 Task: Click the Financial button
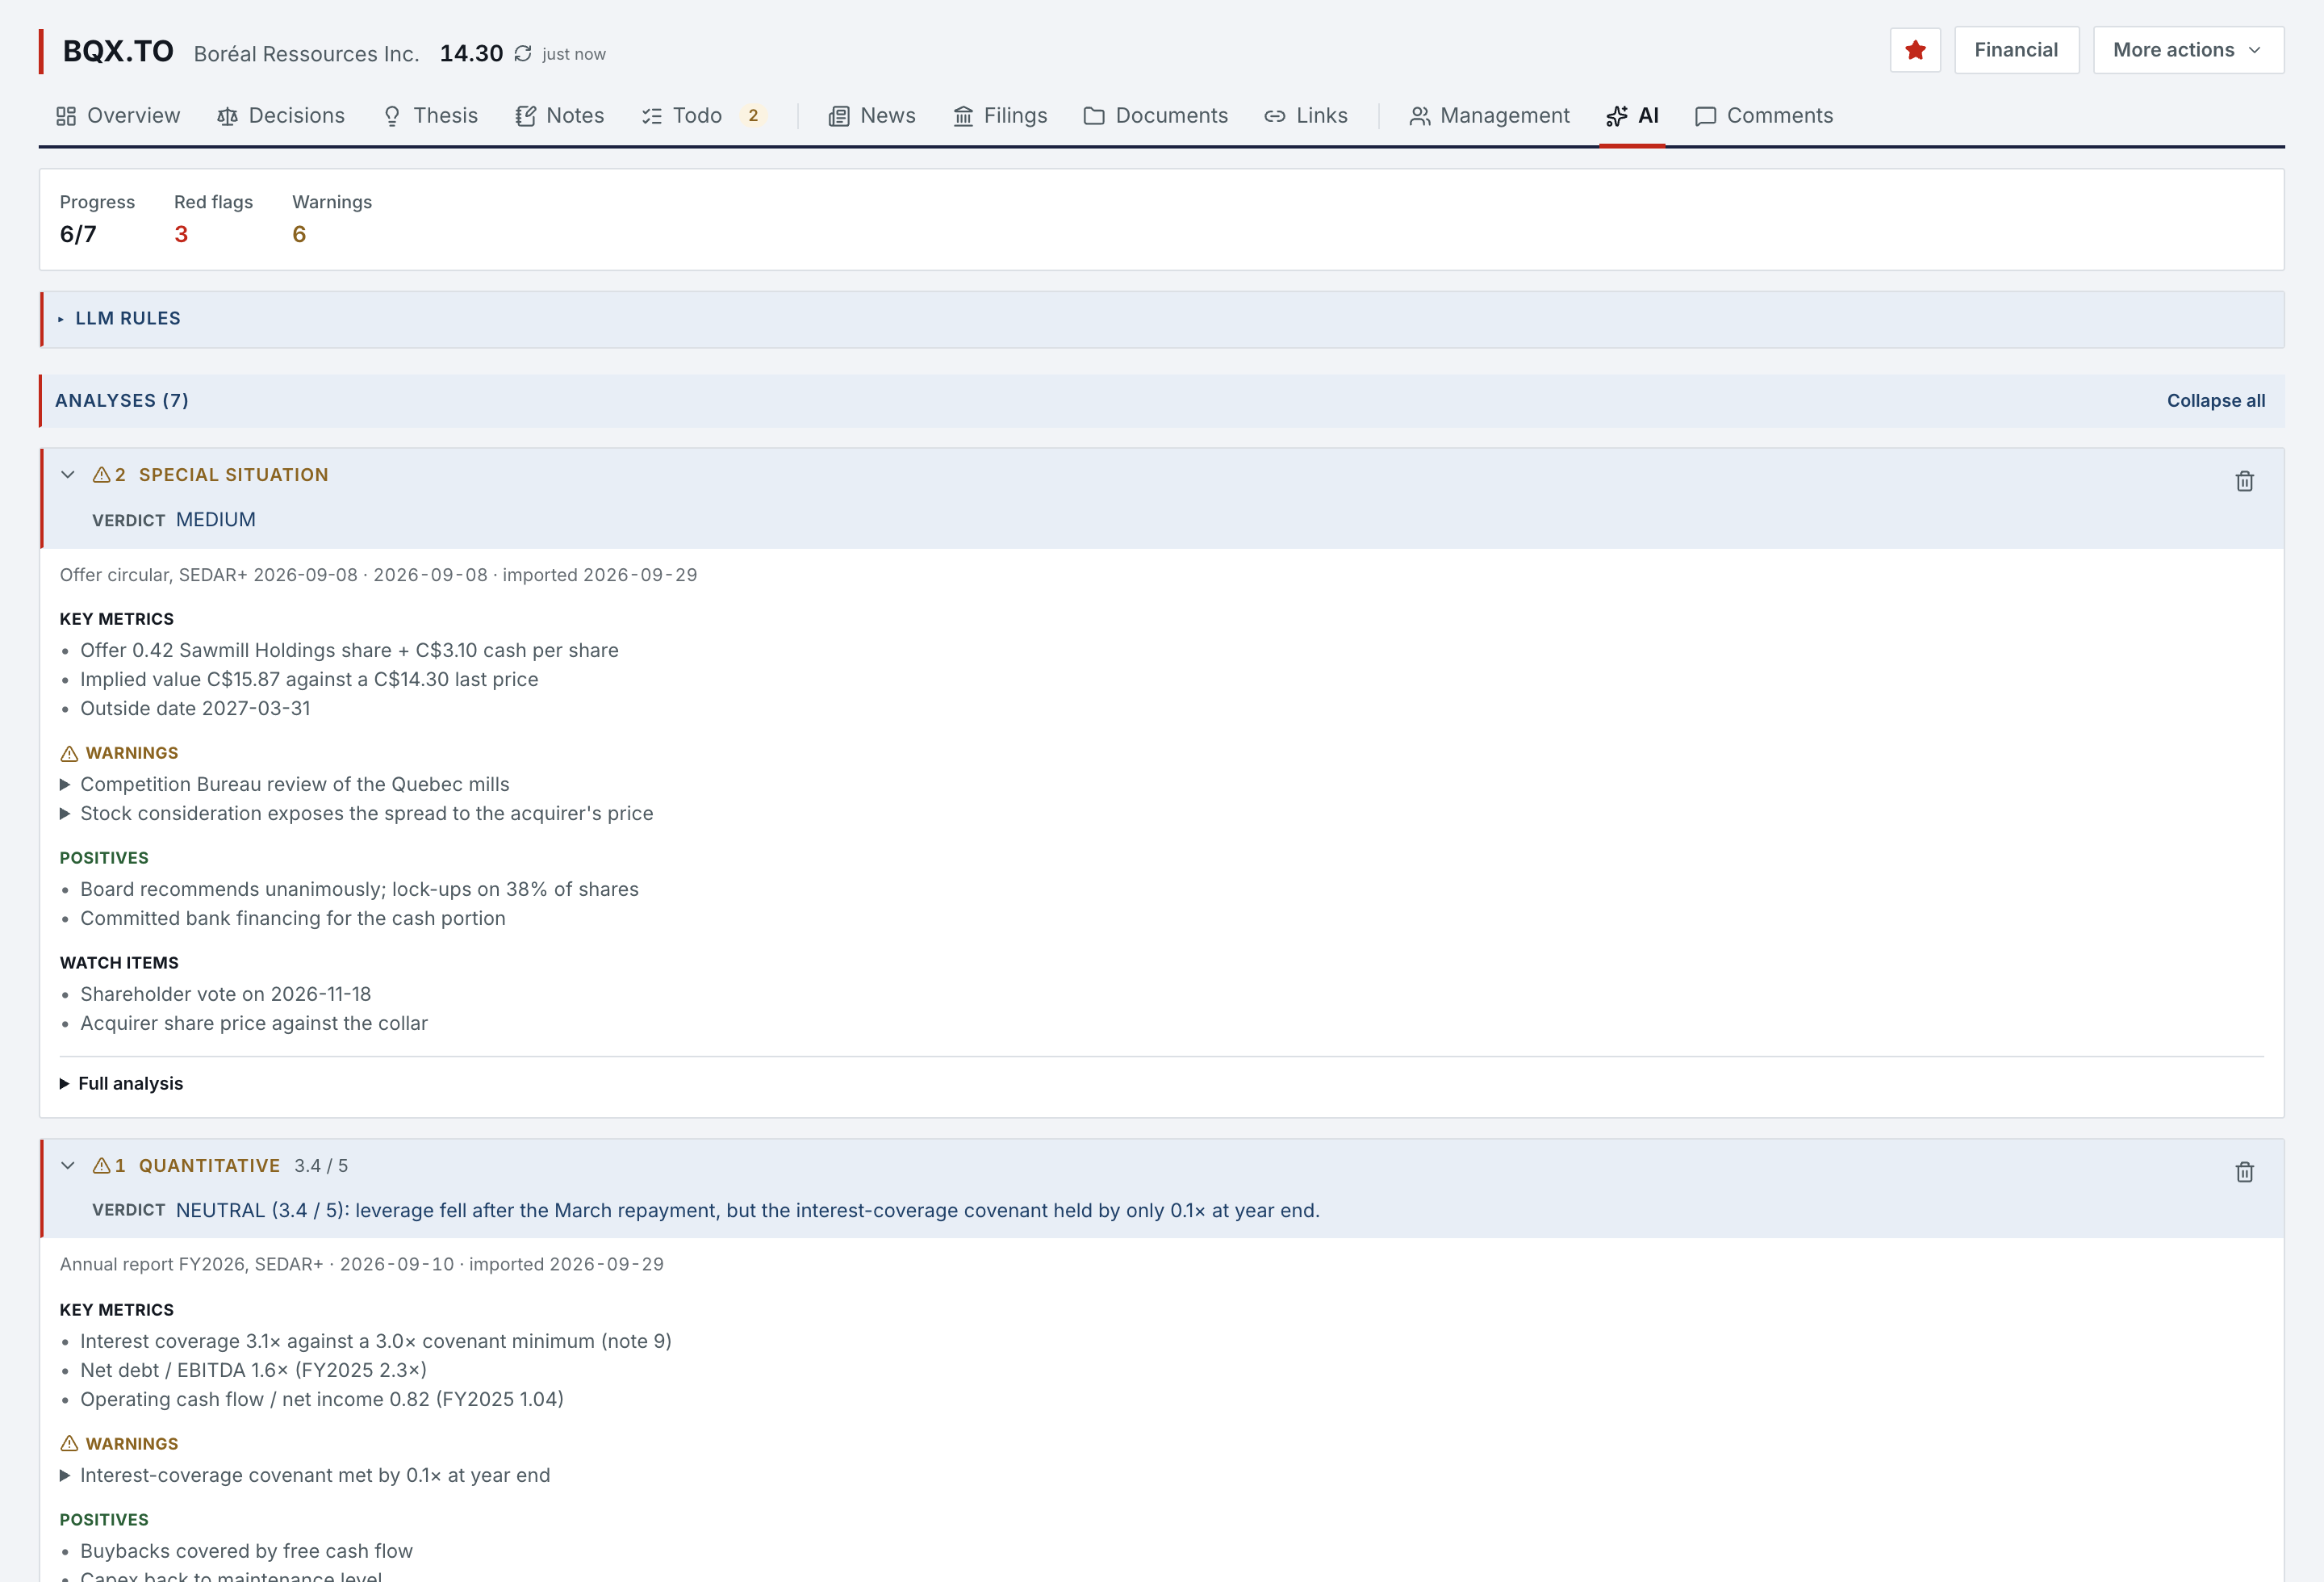(x=2016, y=50)
